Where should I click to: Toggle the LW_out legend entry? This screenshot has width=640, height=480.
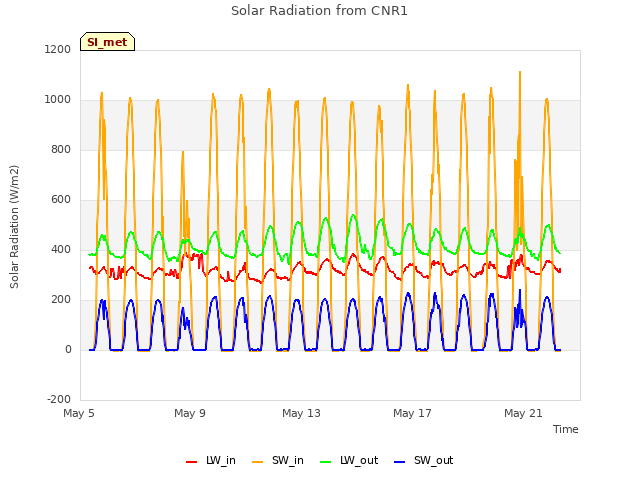tap(349, 460)
